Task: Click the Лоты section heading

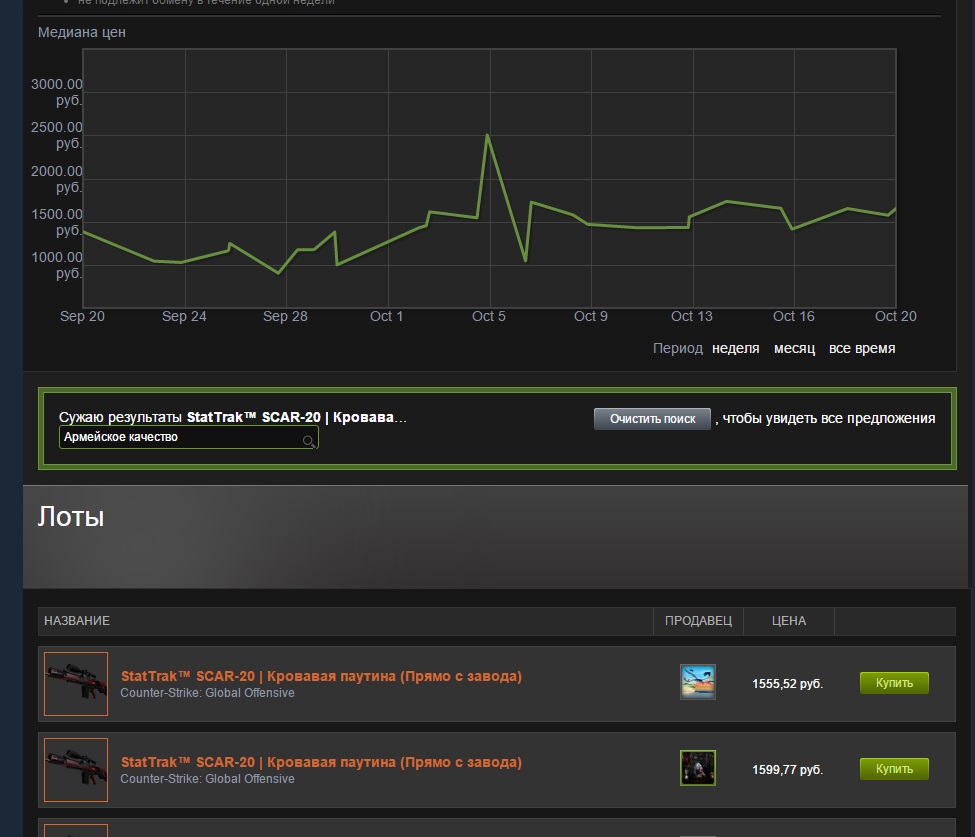Action: (71, 516)
